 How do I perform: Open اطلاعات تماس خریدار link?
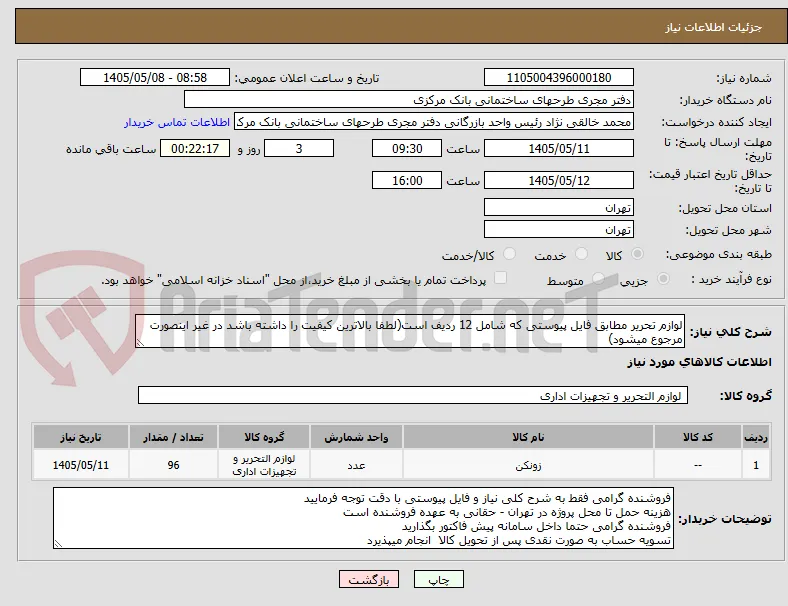point(177,122)
